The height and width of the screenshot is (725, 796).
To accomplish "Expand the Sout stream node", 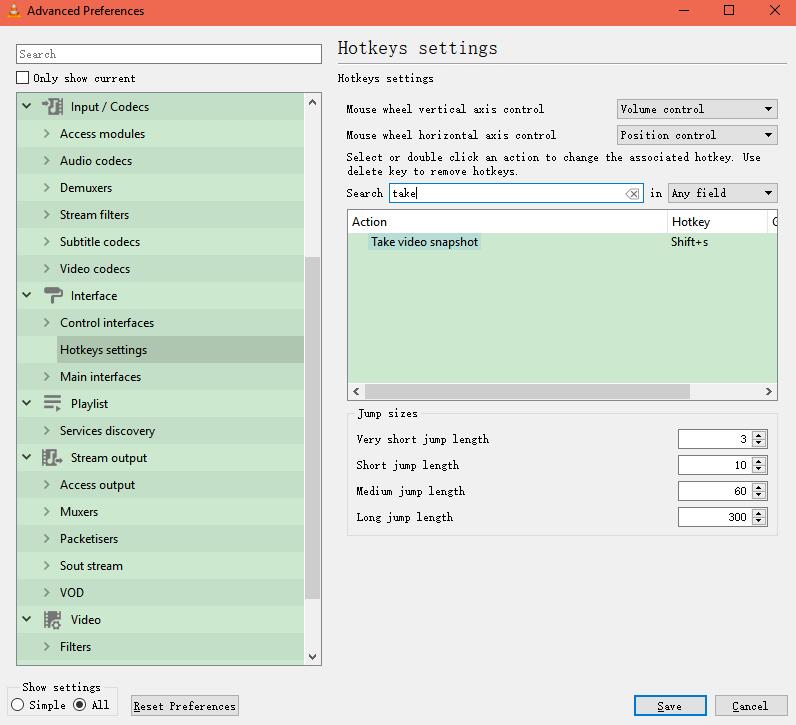I will (x=47, y=565).
